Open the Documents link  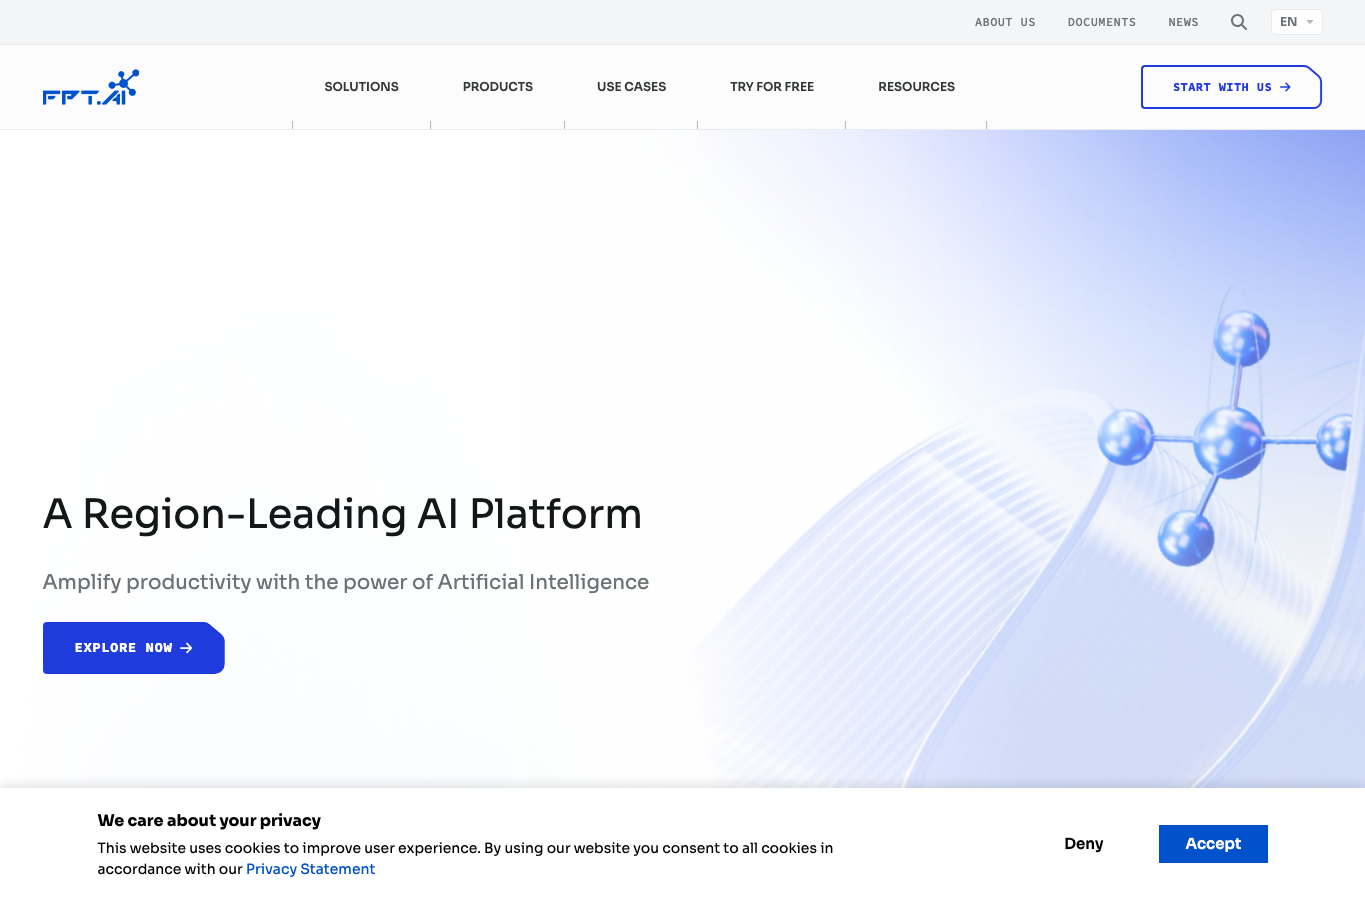pyautogui.click(x=1101, y=22)
